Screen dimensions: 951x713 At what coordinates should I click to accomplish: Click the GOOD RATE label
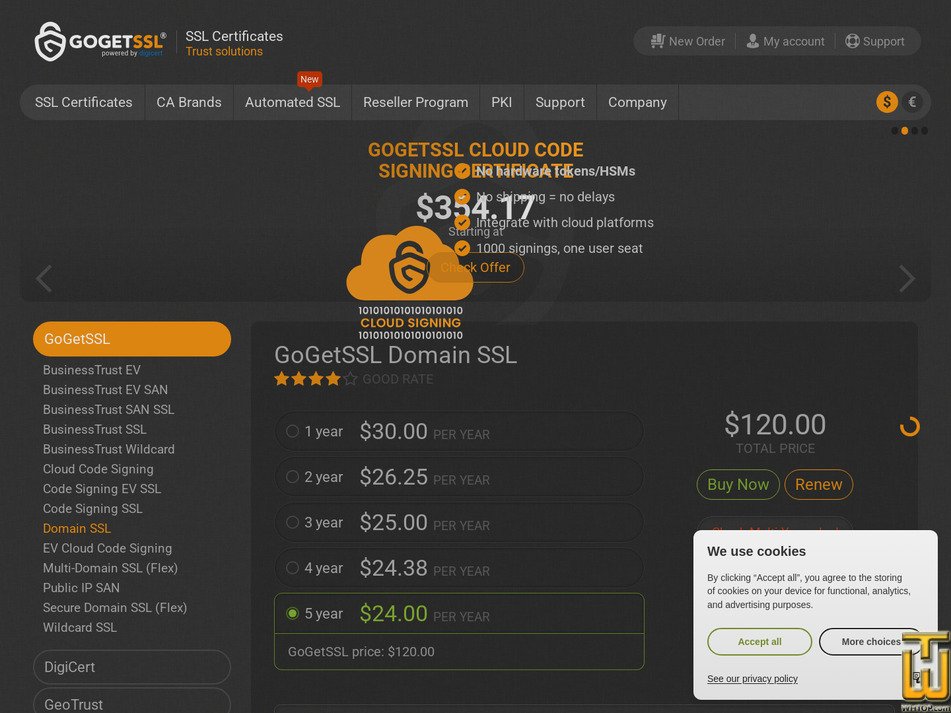(x=398, y=380)
